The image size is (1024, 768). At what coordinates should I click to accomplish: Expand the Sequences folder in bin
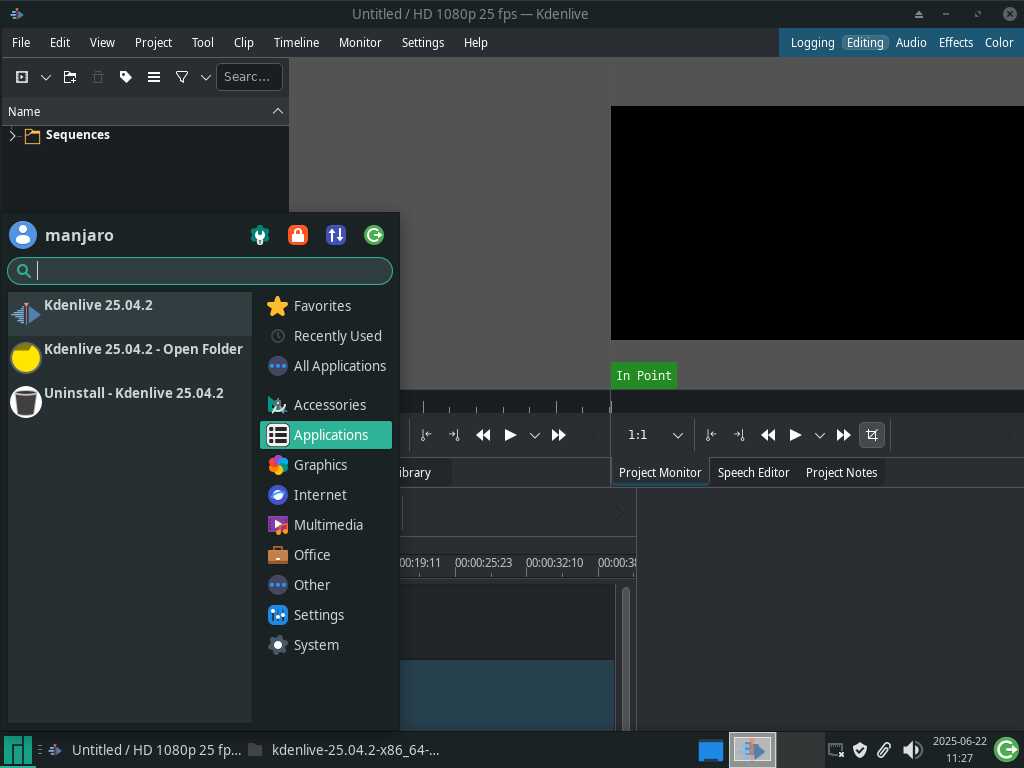click(x=13, y=135)
